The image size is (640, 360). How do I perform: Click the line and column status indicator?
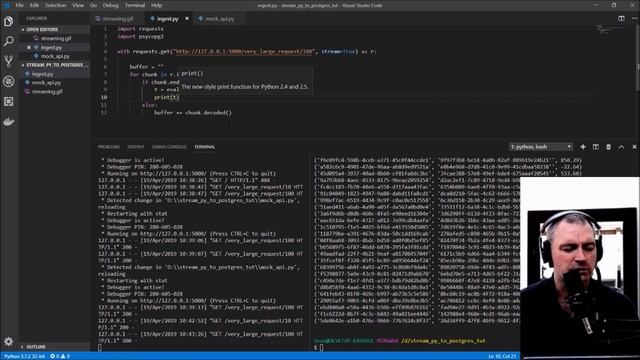(x=502, y=356)
